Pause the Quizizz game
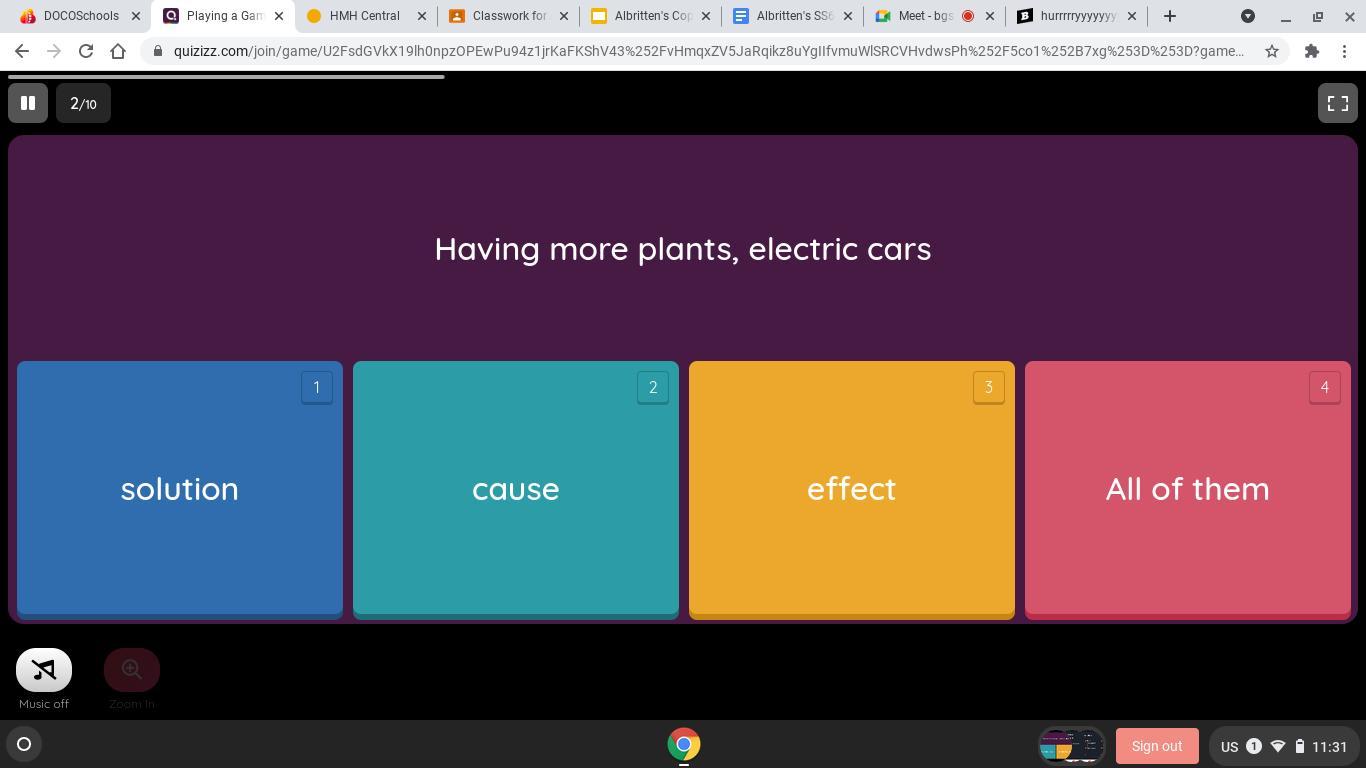 [28, 103]
